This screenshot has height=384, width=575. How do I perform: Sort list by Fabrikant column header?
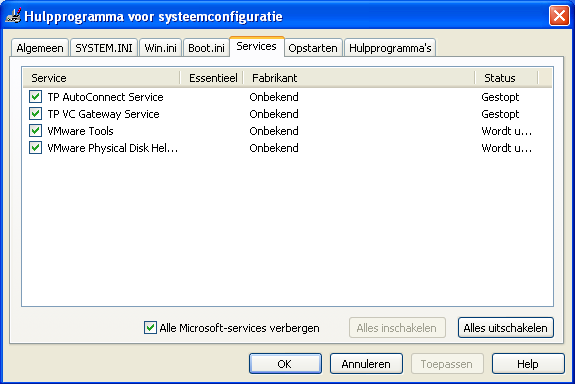(x=358, y=78)
